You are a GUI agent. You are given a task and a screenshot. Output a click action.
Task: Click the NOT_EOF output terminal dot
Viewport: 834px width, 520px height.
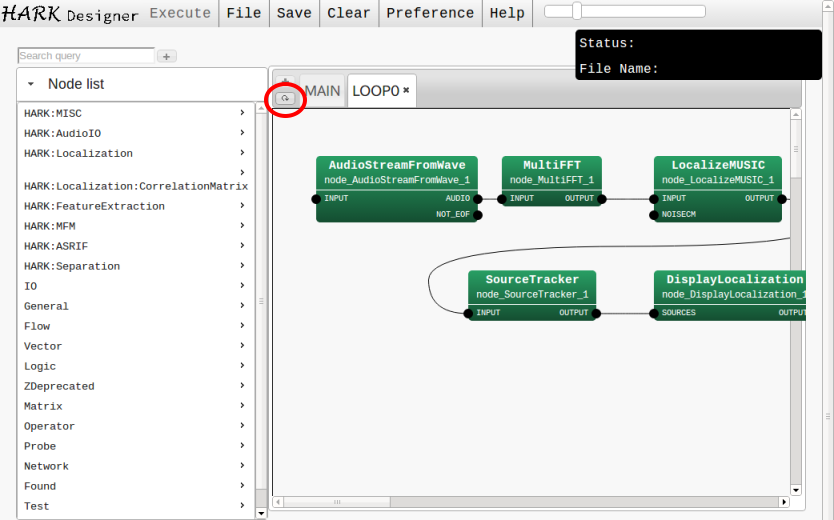(x=478, y=215)
